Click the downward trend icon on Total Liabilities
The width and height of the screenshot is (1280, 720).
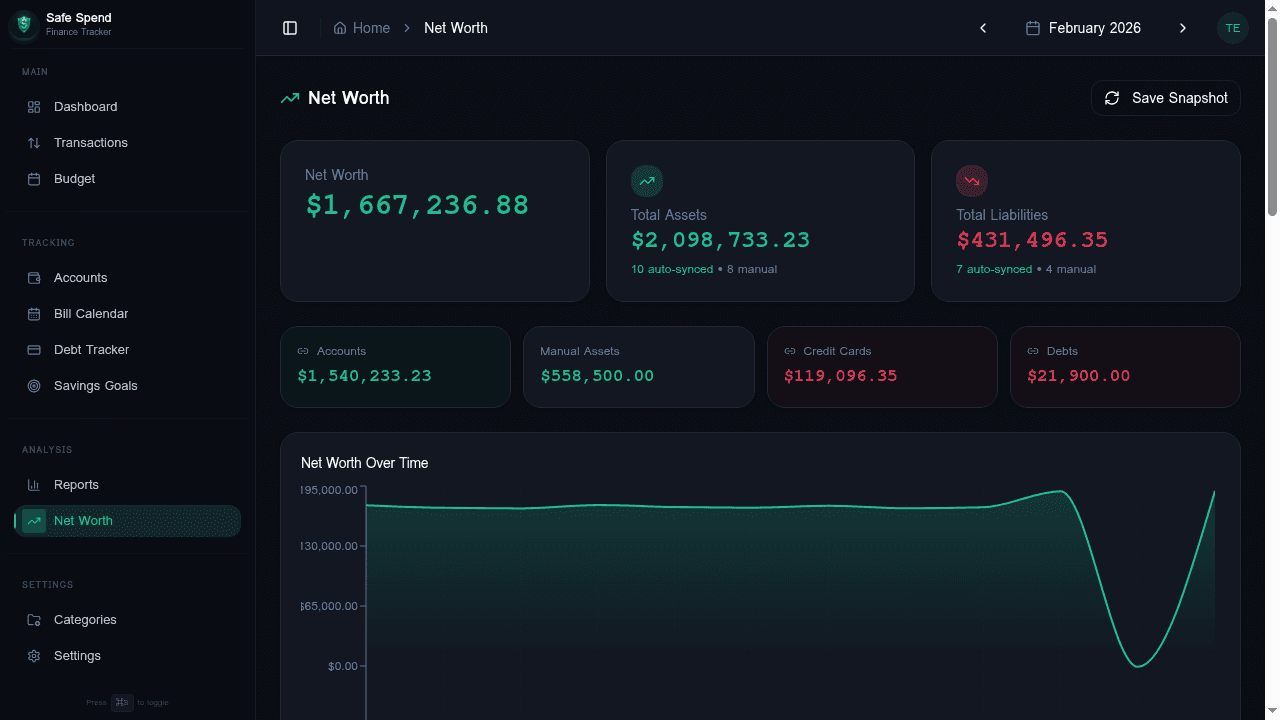(x=971, y=180)
